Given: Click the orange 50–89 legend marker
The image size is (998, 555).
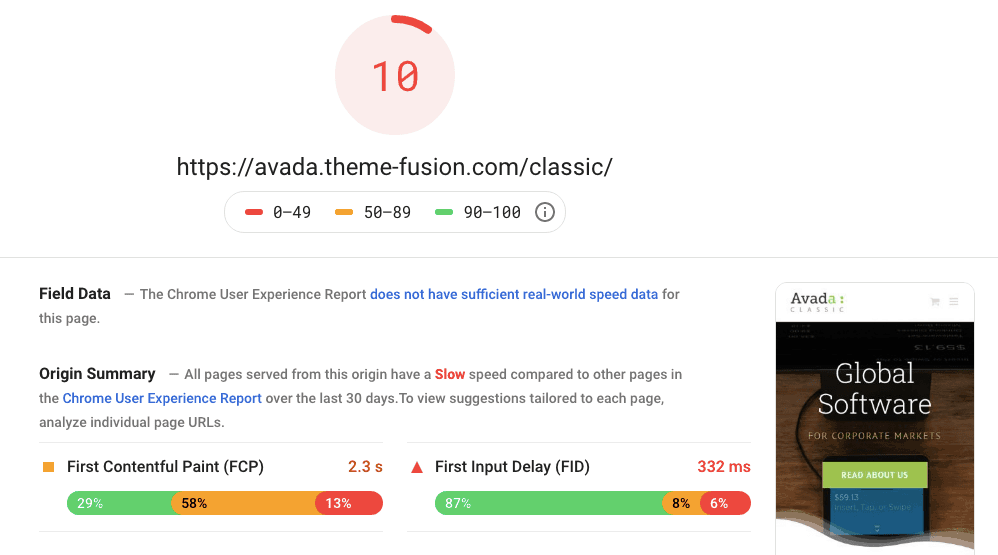Looking at the screenshot, I should [344, 212].
